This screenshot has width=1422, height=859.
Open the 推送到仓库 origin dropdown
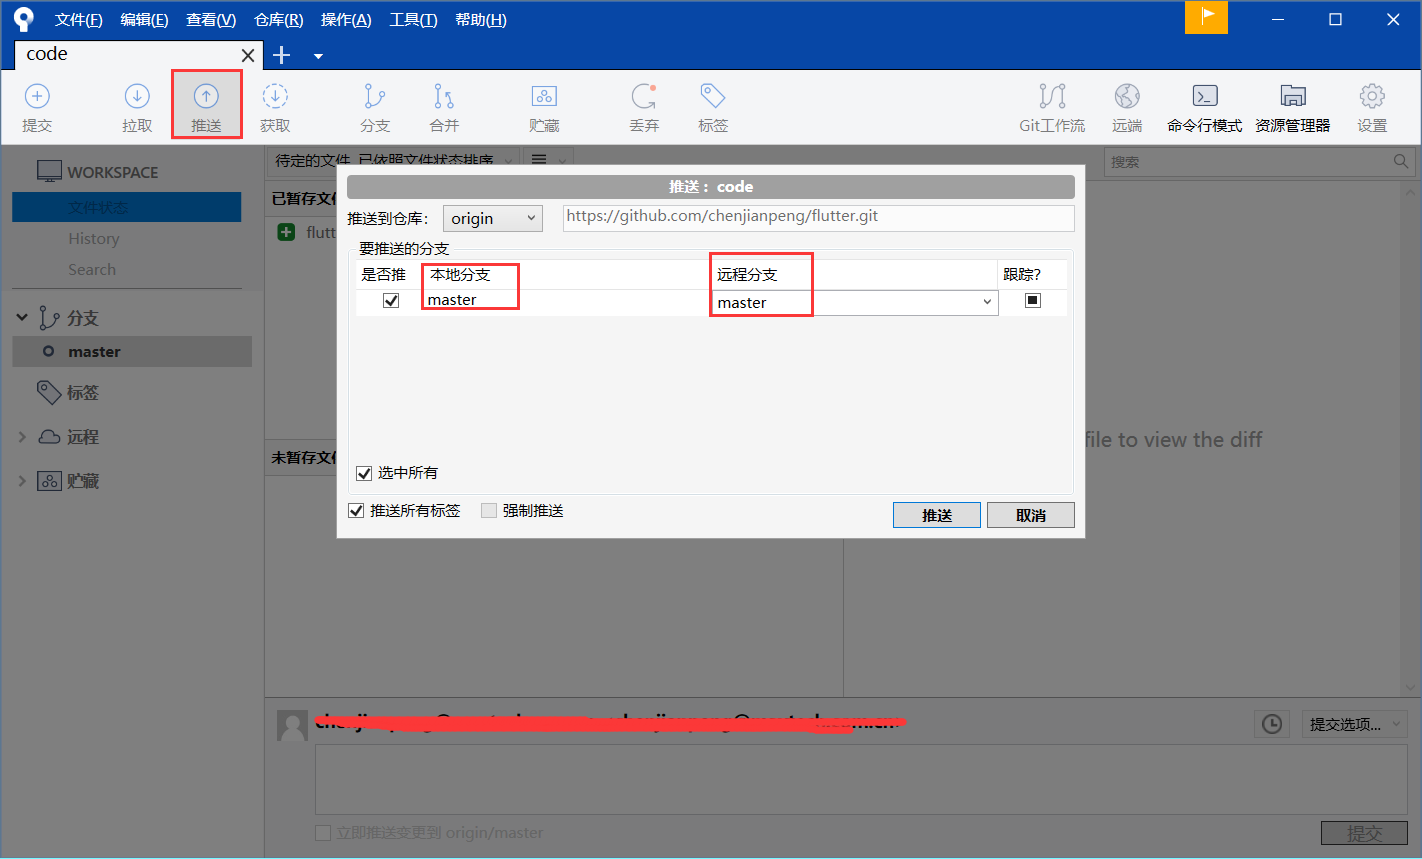coord(492,217)
